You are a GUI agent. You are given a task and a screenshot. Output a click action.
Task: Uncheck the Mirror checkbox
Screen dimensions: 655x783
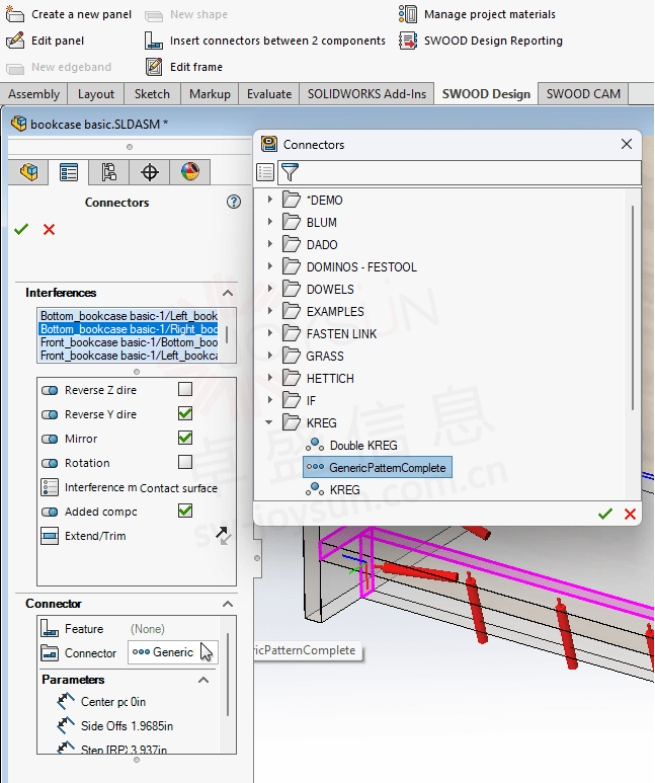[x=185, y=437]
